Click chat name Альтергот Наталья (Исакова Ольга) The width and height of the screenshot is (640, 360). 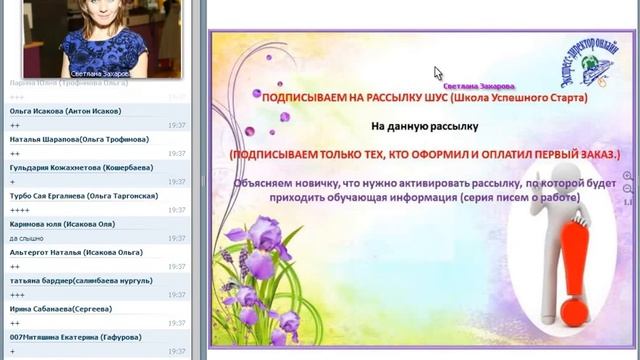(76, 252)
